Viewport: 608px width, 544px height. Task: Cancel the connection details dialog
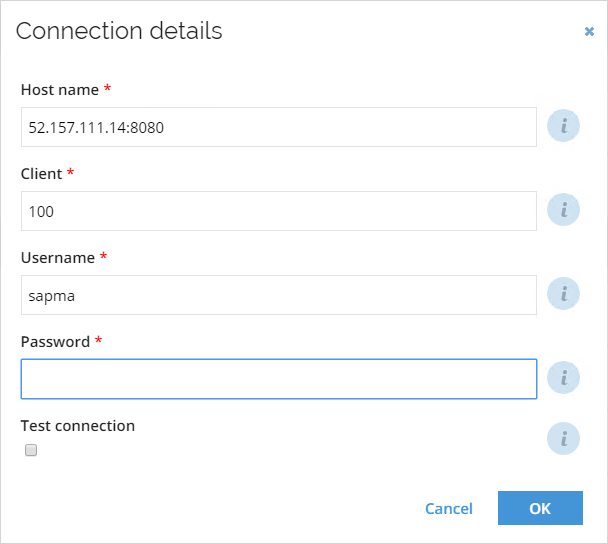coord(449,509)
